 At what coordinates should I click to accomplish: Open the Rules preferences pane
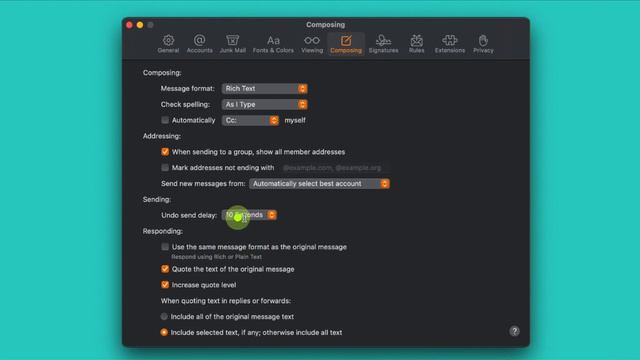click(x=416, y=44)
